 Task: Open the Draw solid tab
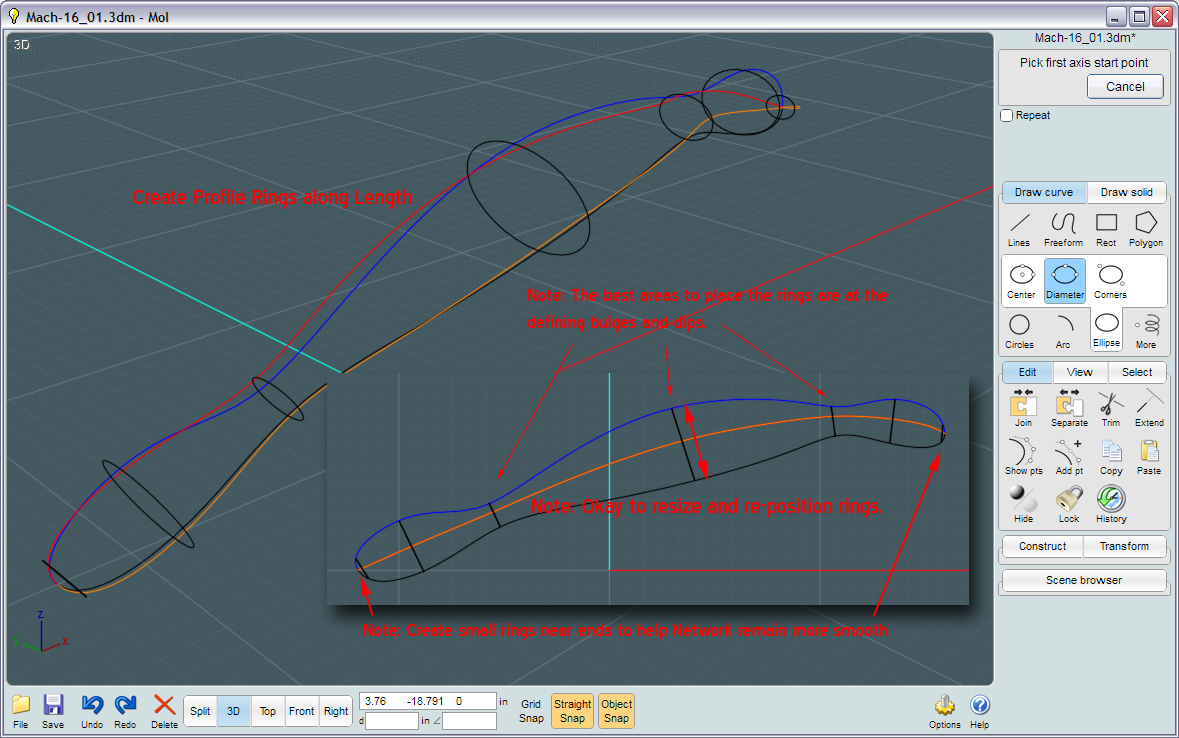click(x=1126, y=193)
